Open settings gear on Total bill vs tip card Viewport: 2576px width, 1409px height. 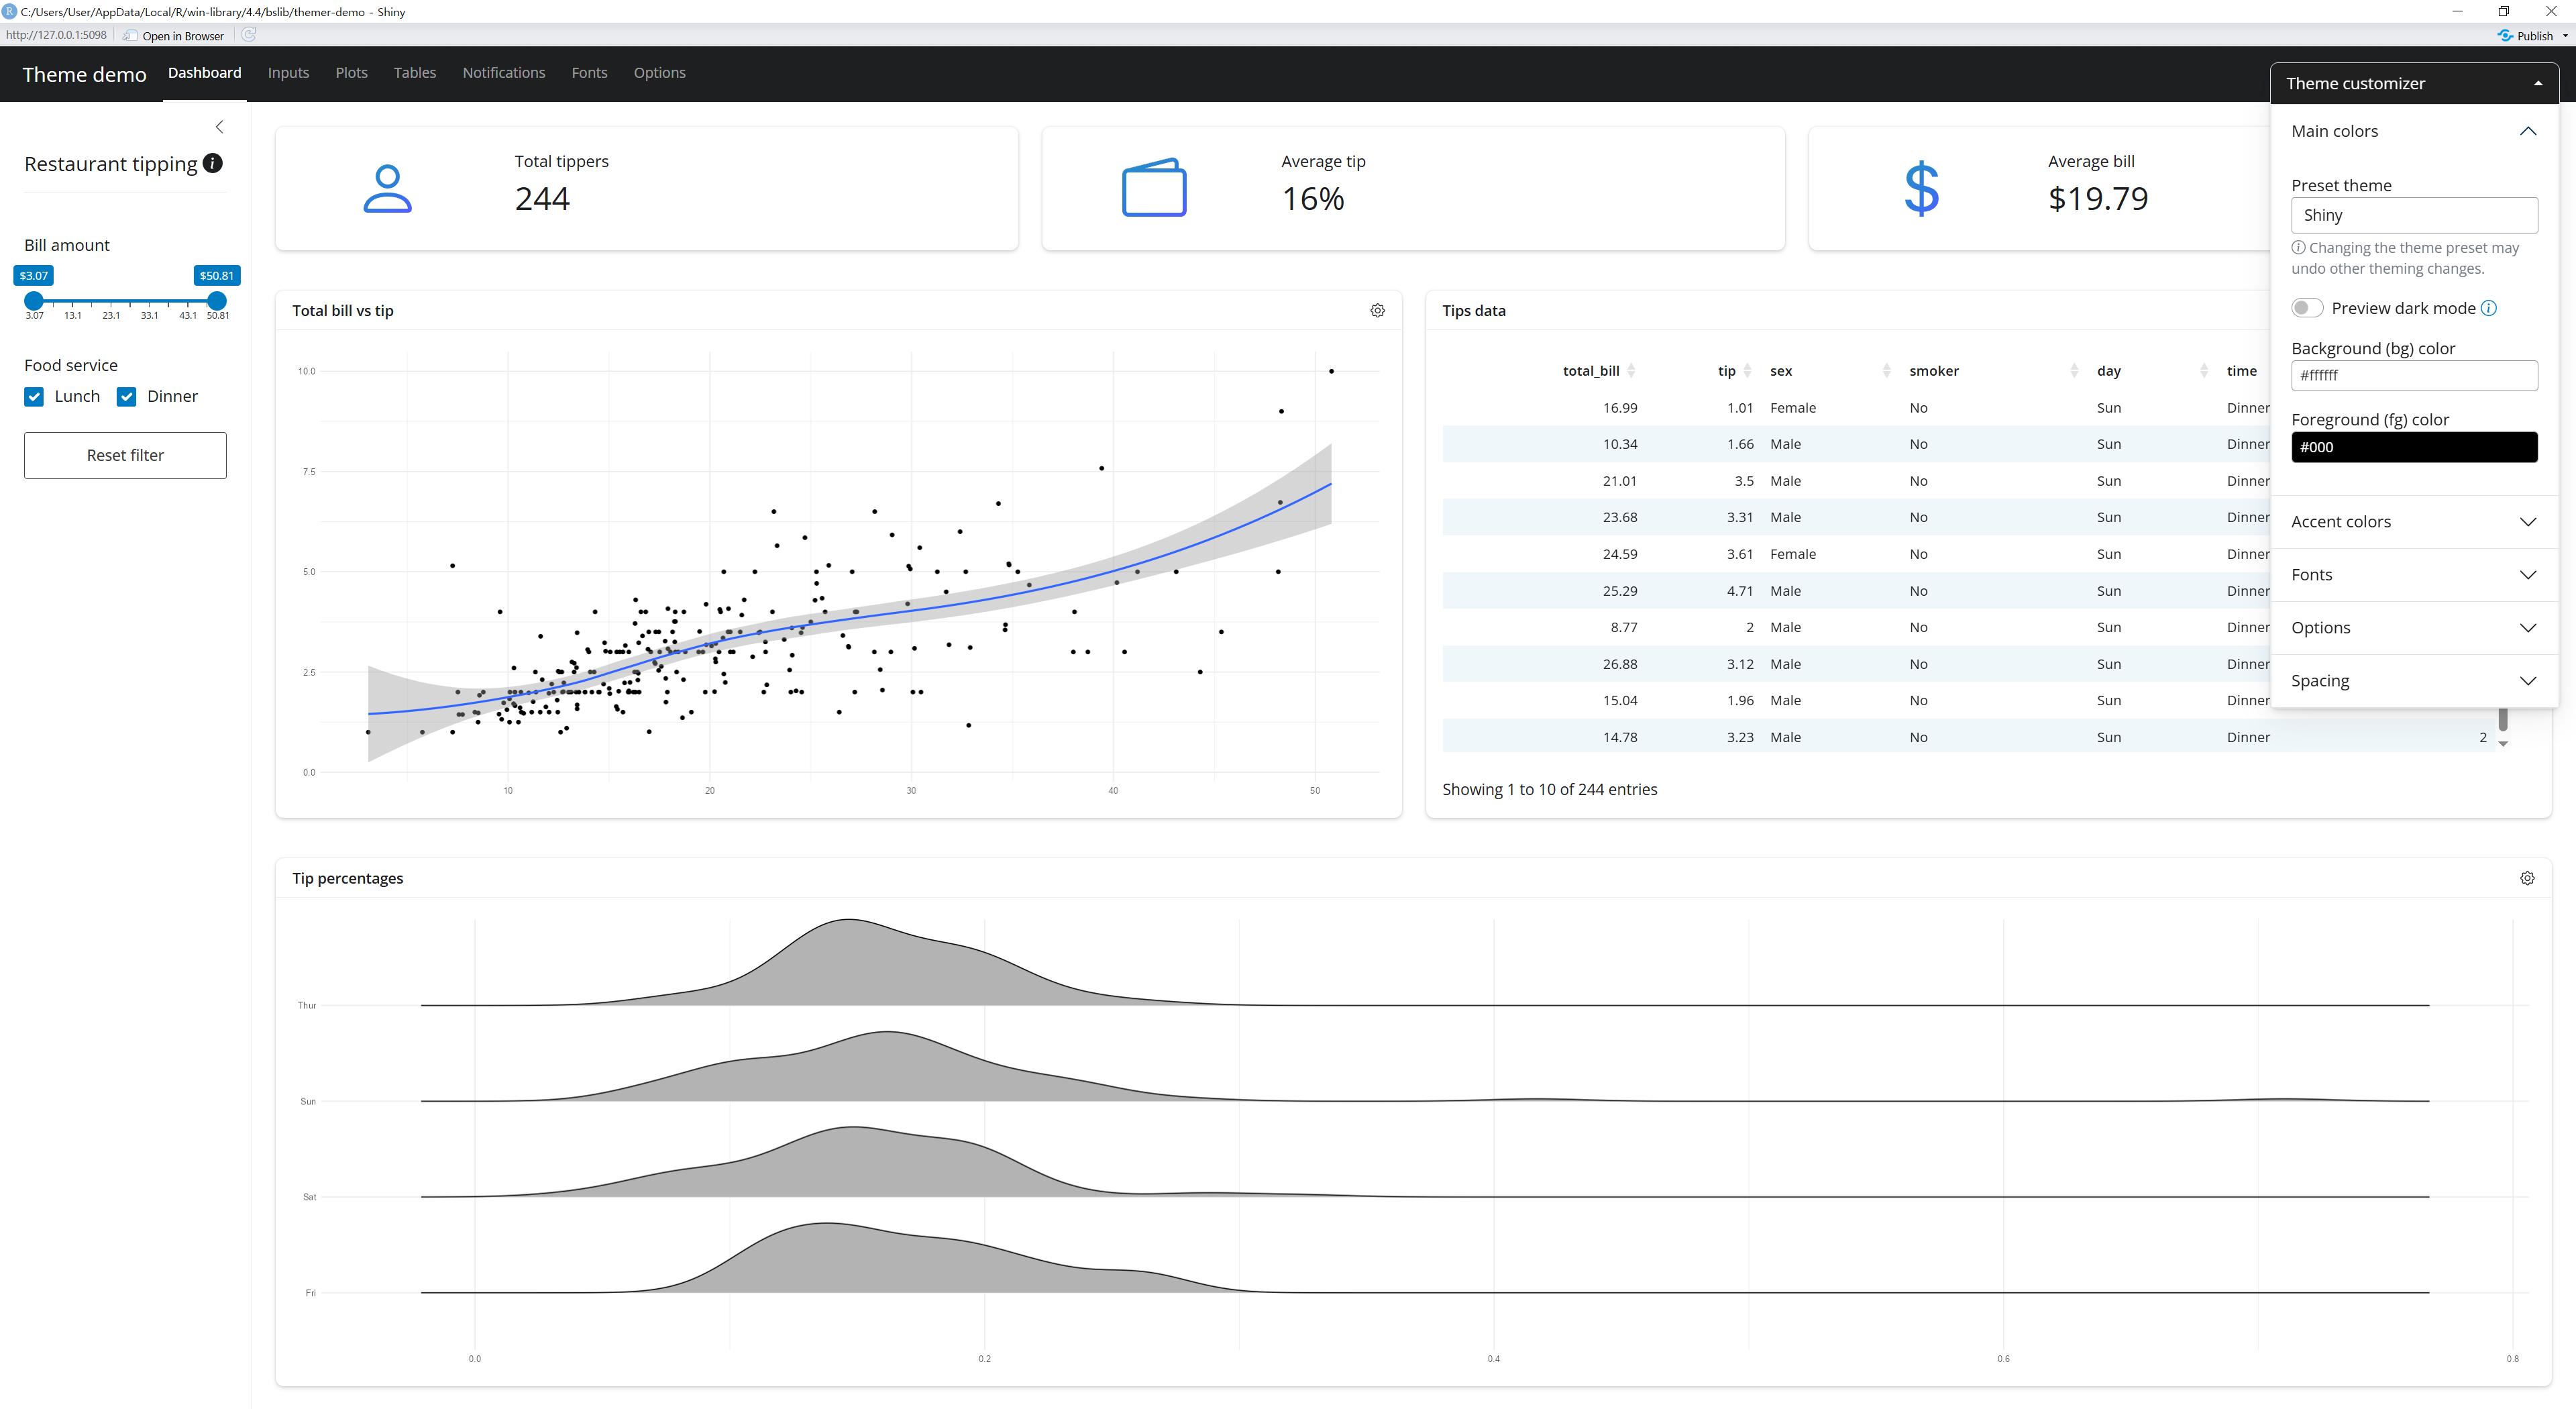point(1377,311)
